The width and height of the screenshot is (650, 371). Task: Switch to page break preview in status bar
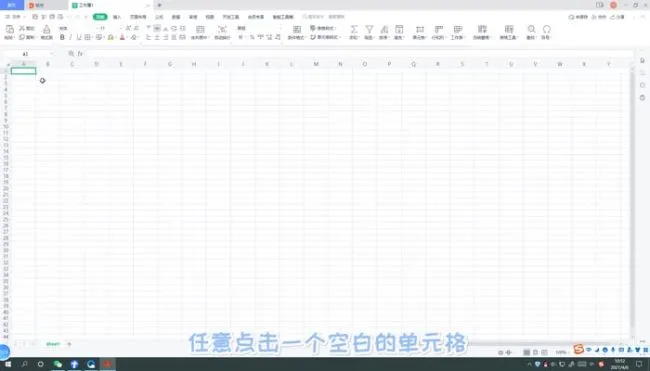click(x=544, y=352)
